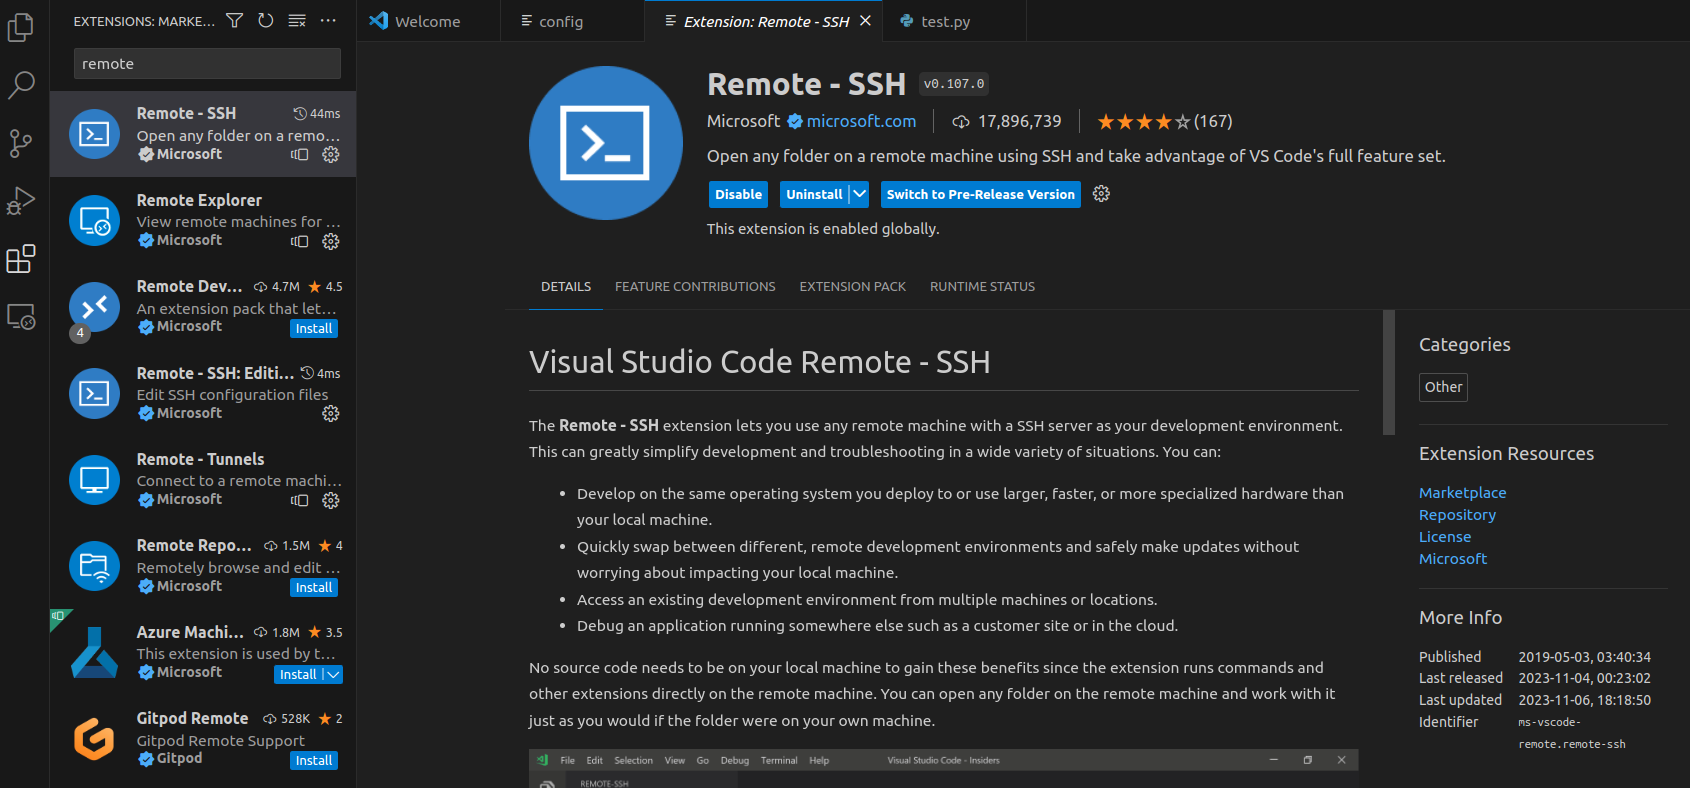Open manage gear for Remote - SSH list item
The width and height of the screenshot is (1690, 788).
[331, 155]
